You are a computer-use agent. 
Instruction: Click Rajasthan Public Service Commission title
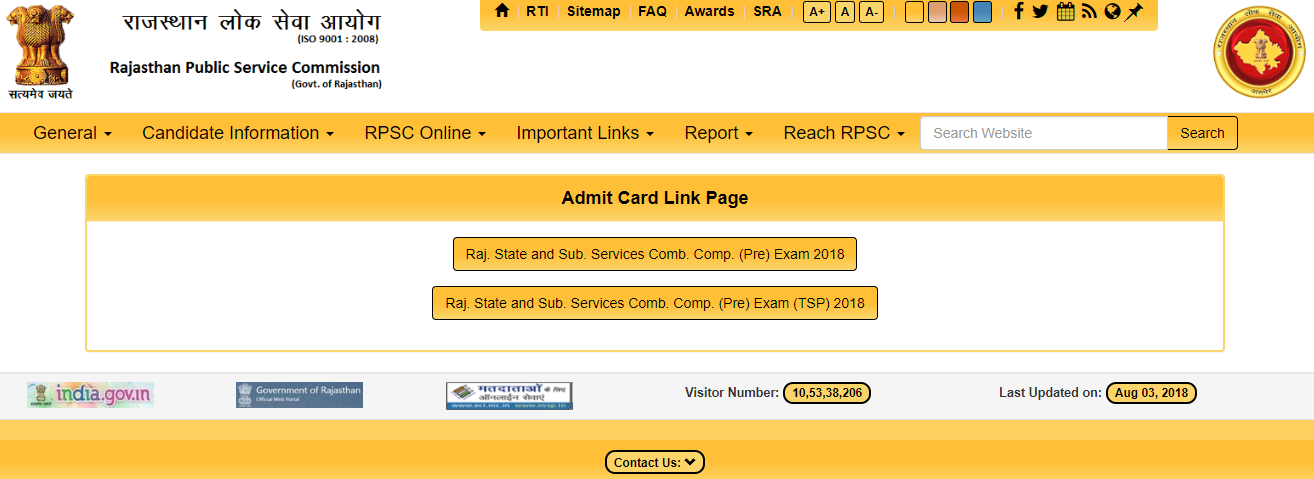coord(245,68)
